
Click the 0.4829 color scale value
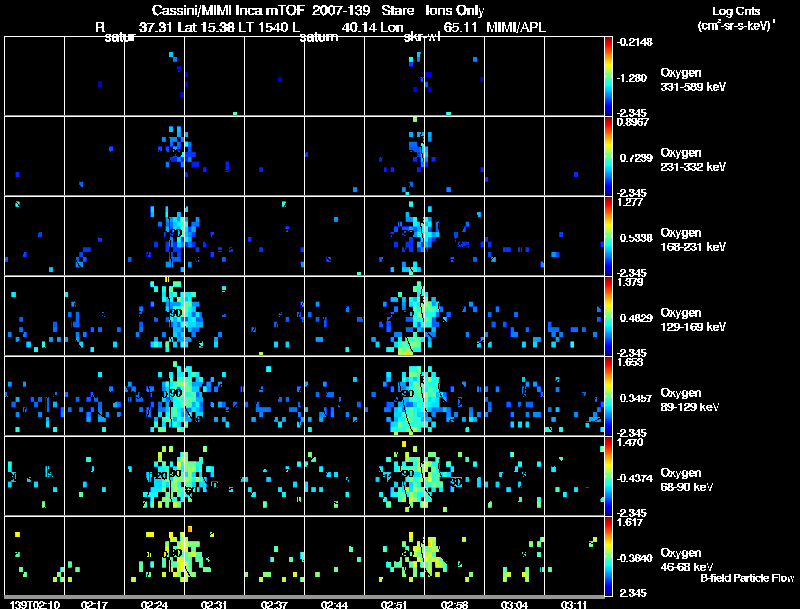click(x=636, y=318)
